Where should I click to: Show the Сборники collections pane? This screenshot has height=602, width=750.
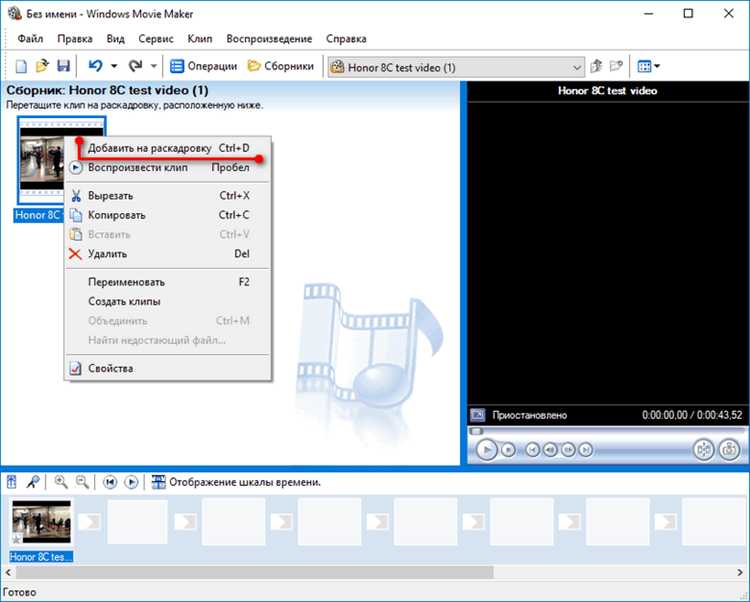pyautogui.click(x=280, y=66)
